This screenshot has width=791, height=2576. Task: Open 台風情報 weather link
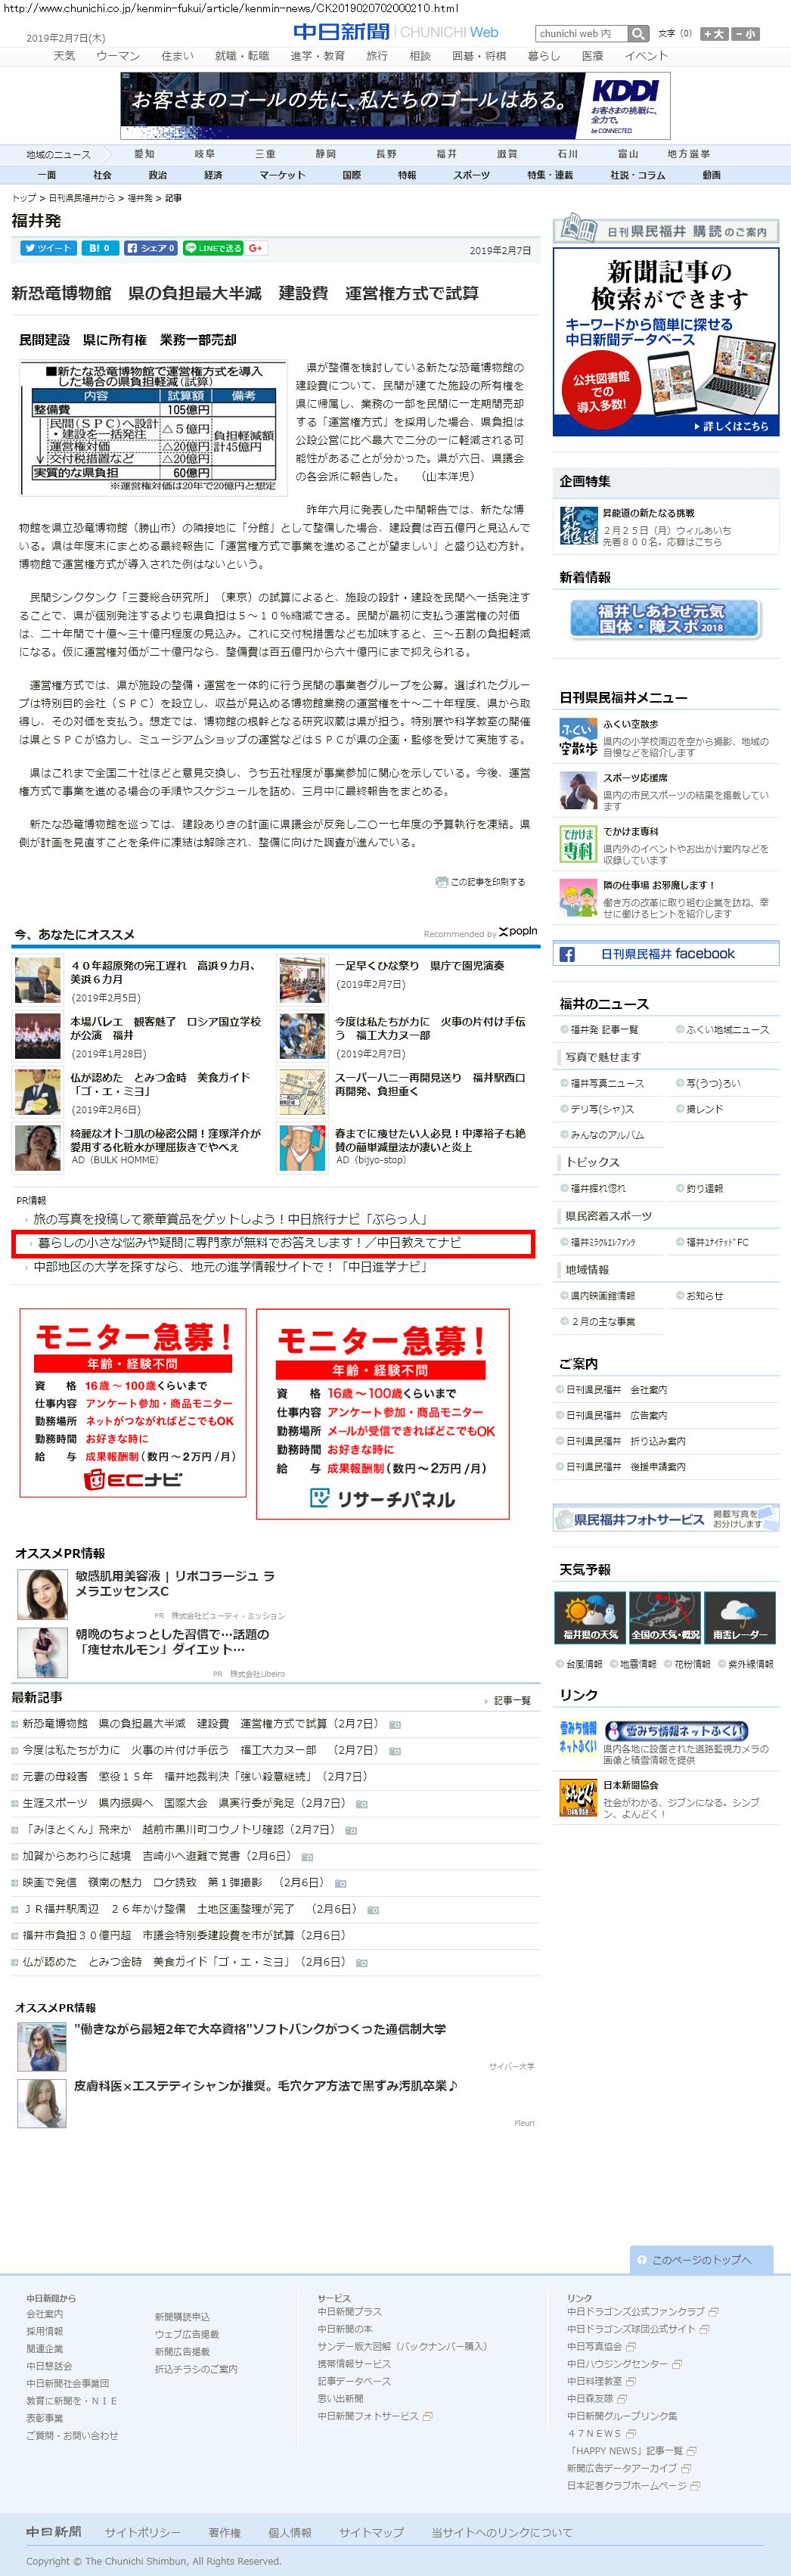pyautogui.click(x=583, y=1664)
